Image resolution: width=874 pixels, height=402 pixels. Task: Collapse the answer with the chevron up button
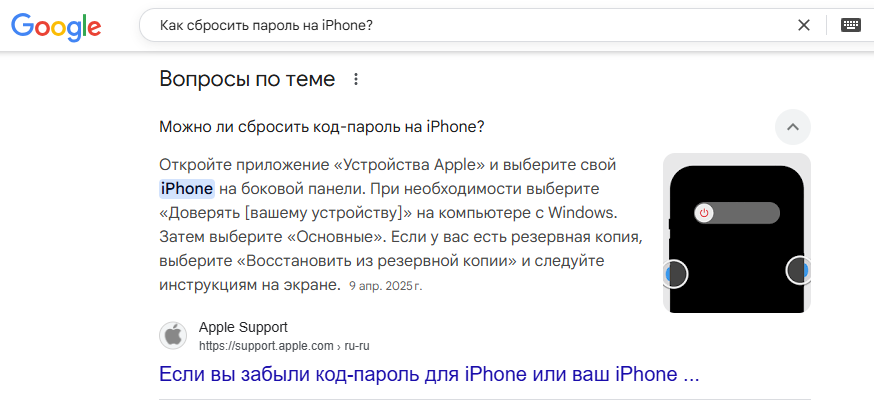point(793,127)
